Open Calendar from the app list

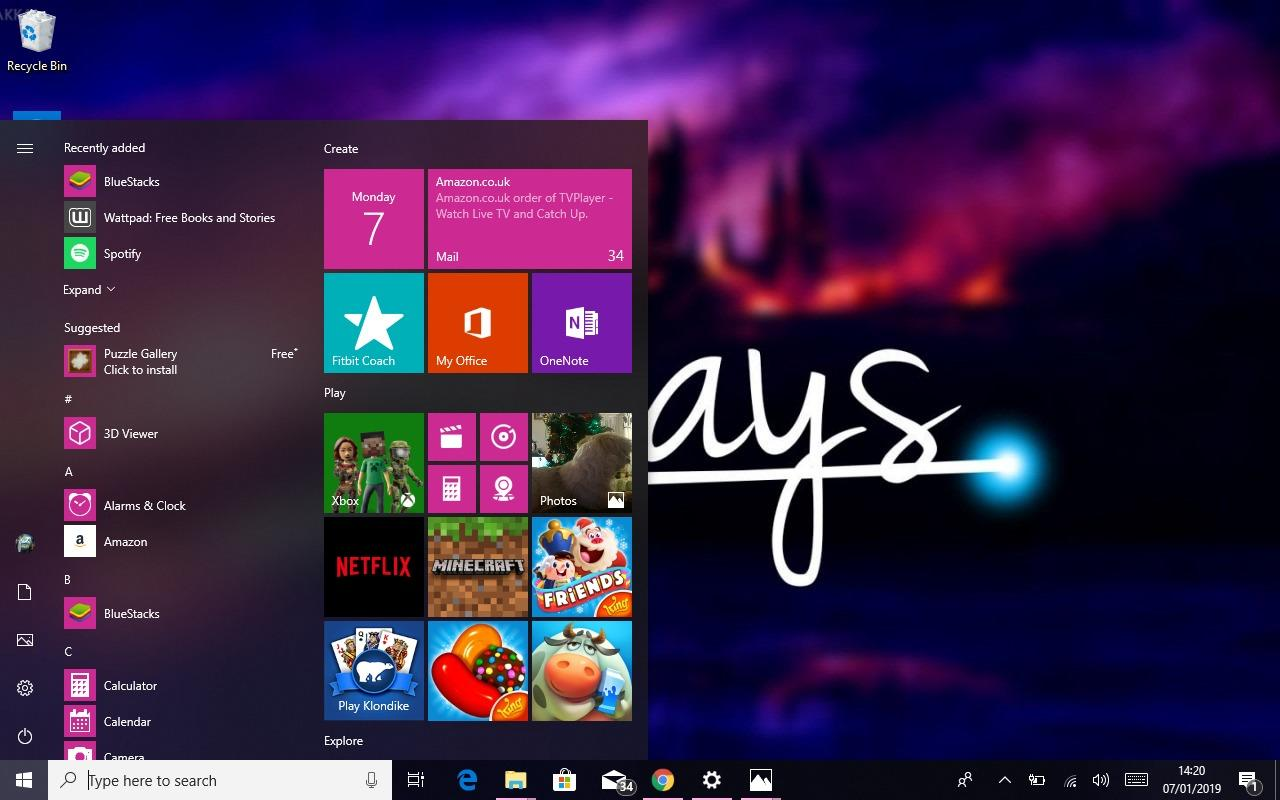[x=180, y=722]
